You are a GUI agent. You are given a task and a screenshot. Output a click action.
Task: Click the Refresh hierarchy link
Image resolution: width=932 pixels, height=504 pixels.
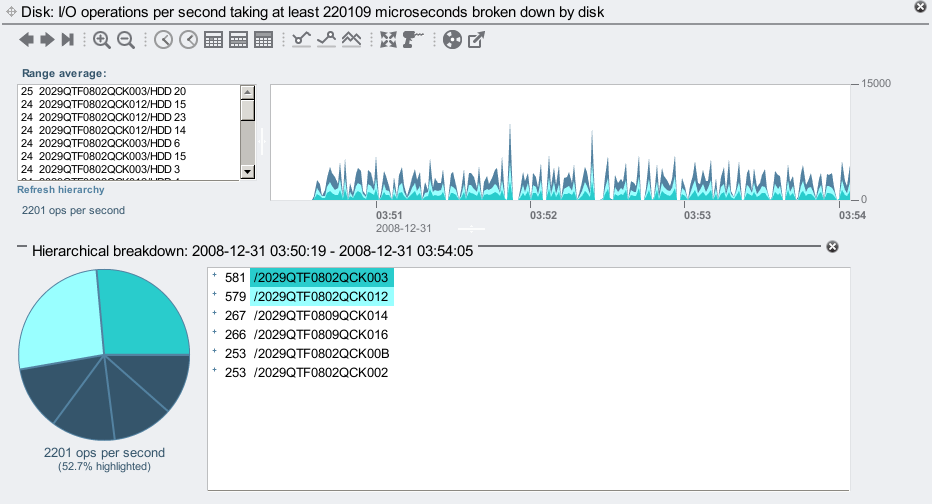pyautogui.click(x=60, y=189)
